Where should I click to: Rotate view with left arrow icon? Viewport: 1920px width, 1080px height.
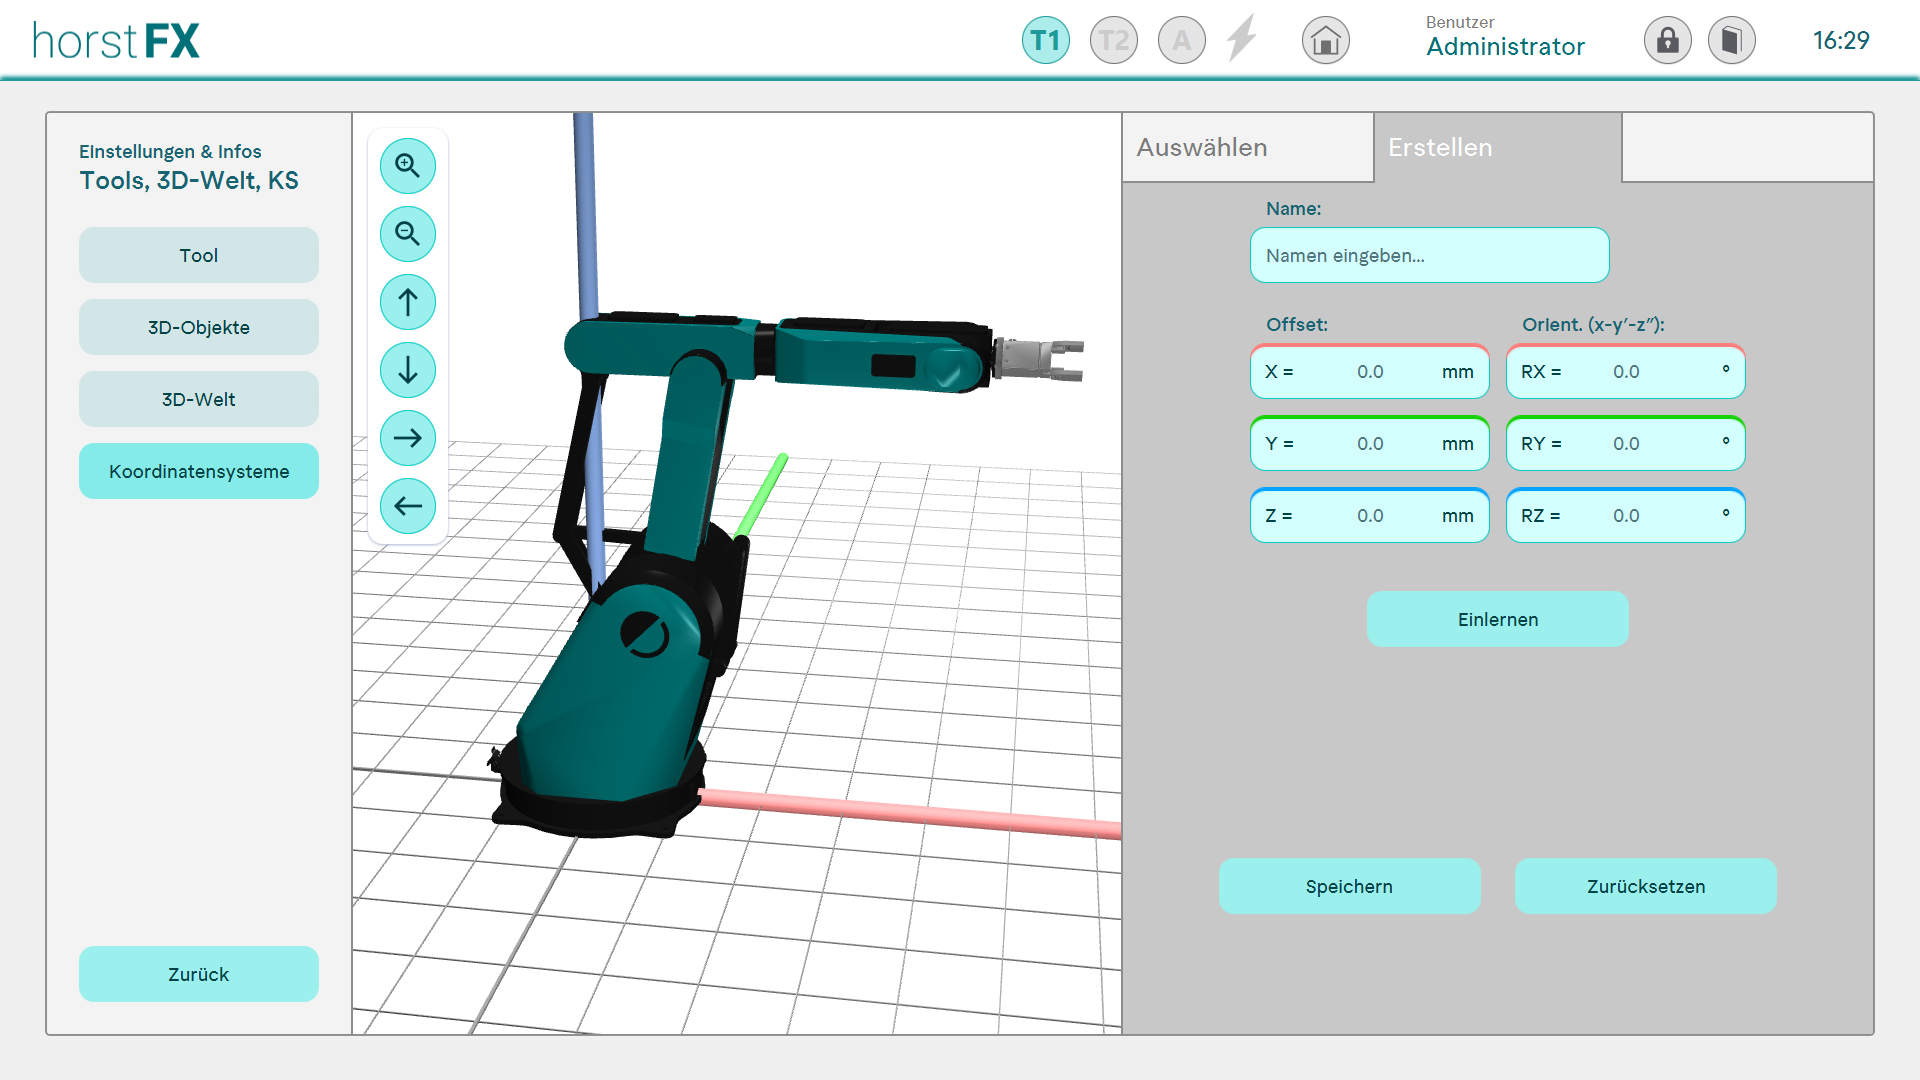point(407,506)
